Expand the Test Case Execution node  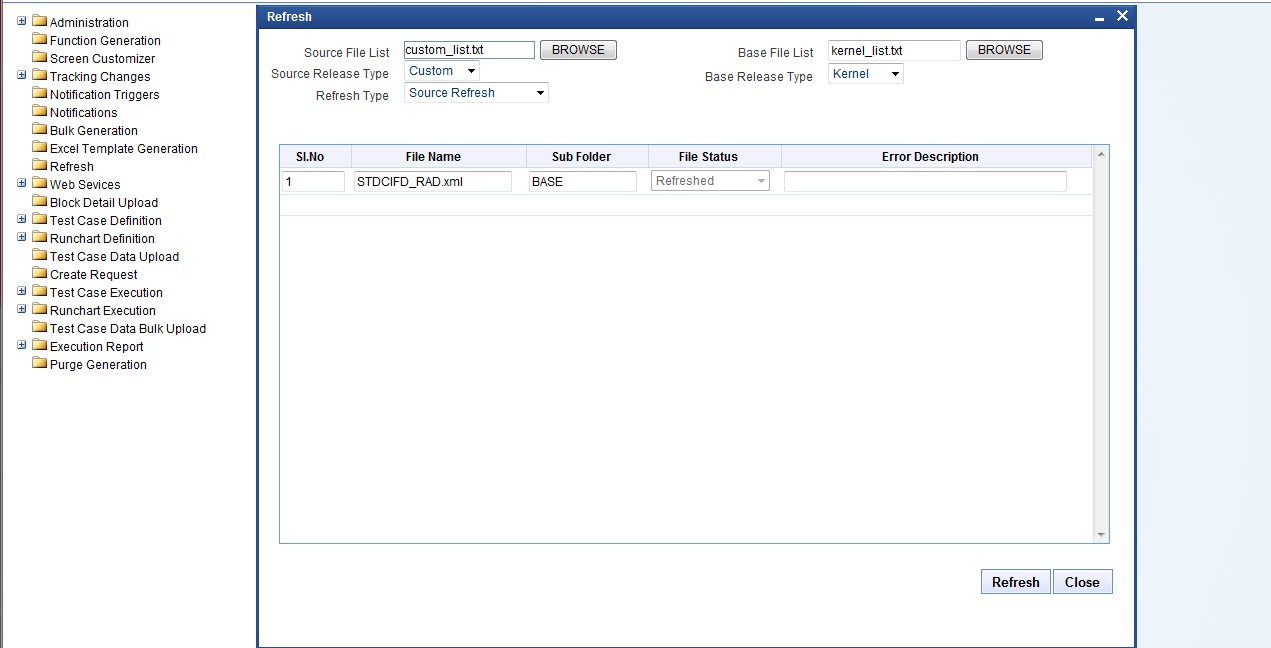point(22,291)
